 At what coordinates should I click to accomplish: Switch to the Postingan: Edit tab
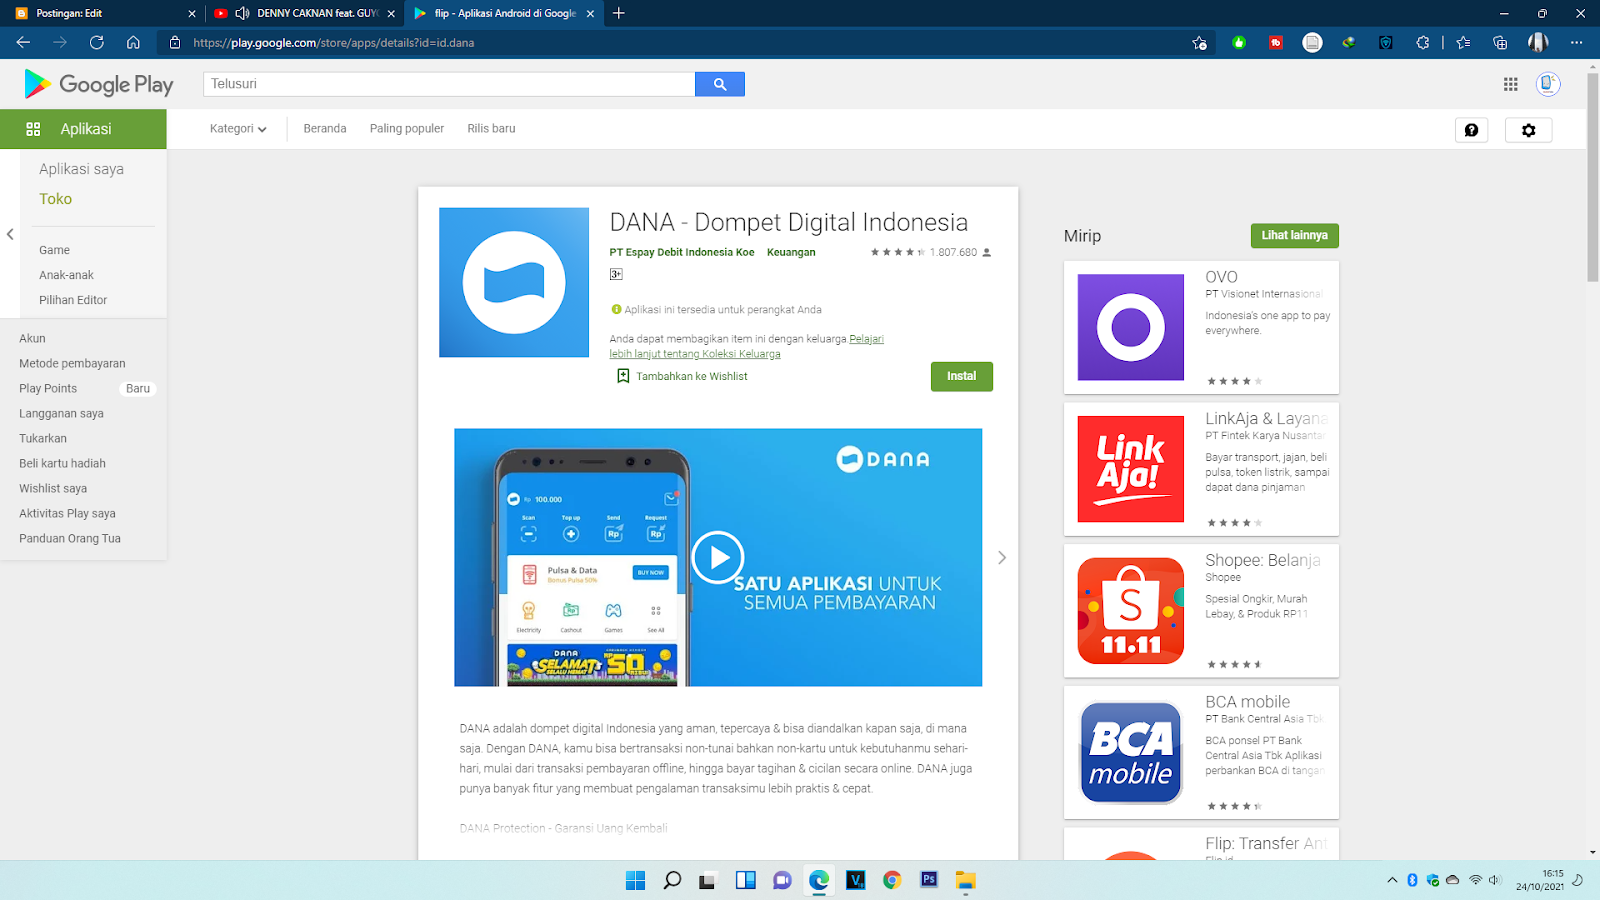pyautogui.click(x=103, y=13)
